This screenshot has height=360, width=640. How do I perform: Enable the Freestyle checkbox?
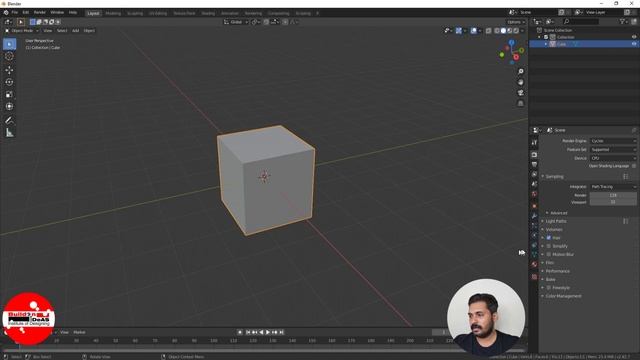(549, 288)
